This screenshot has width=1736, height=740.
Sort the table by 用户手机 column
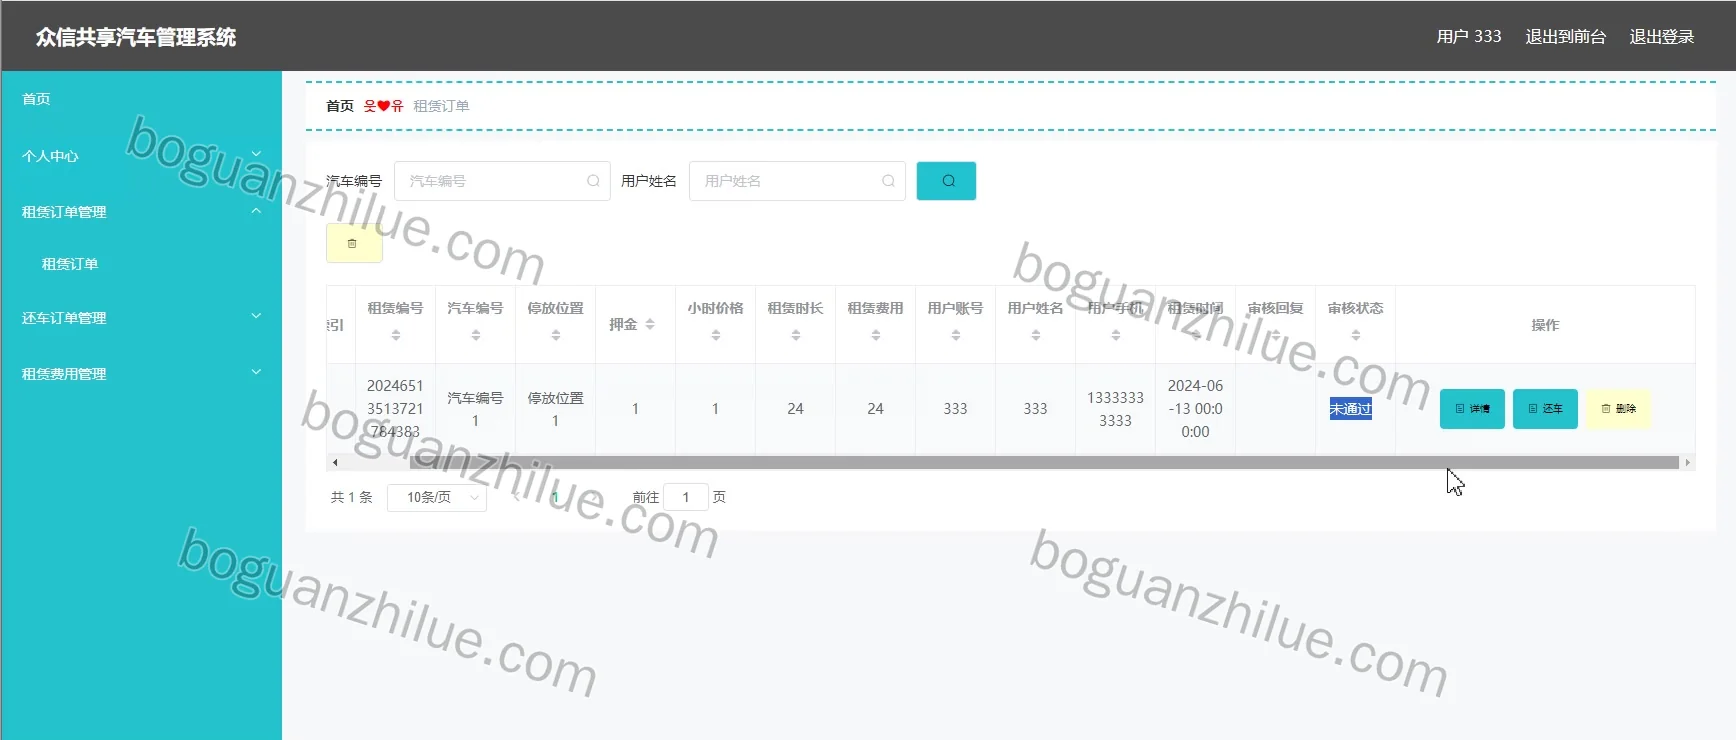click(1116, 335)
